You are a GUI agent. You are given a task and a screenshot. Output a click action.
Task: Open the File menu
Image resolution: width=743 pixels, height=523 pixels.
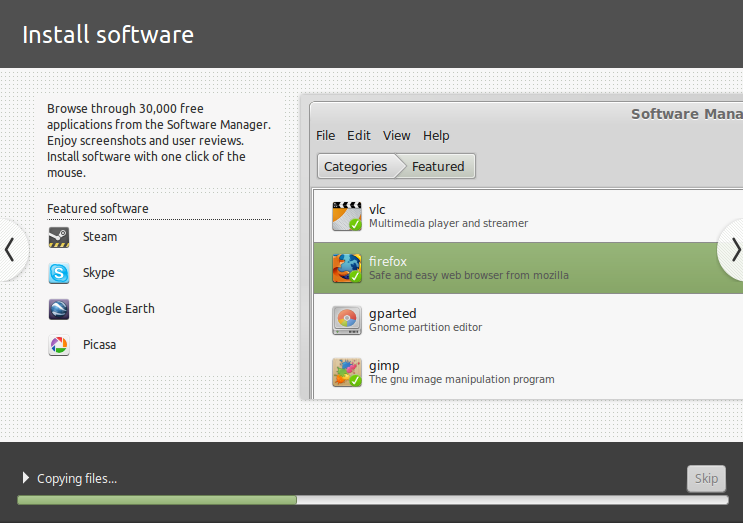pos(326,136)
